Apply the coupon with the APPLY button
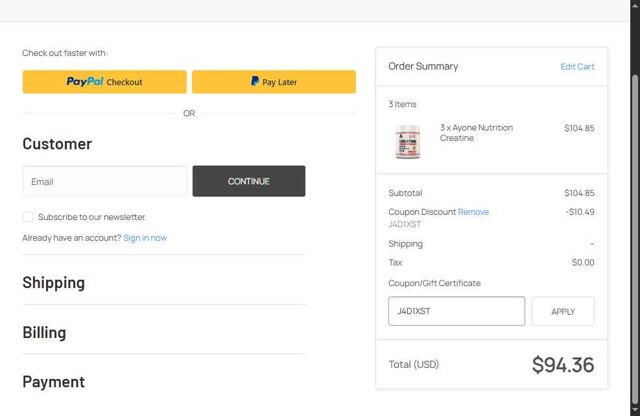 pyautogui.click(x=563, y=311)
